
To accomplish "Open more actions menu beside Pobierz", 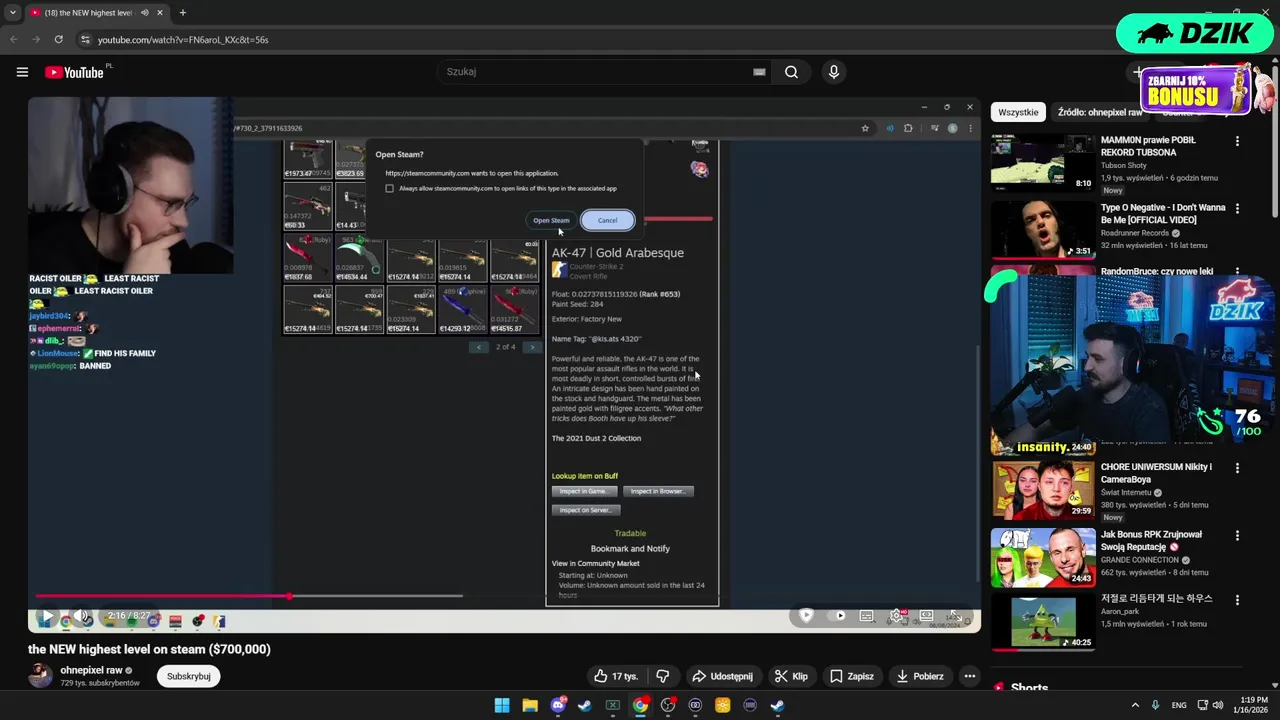I will tap(969, 676).
